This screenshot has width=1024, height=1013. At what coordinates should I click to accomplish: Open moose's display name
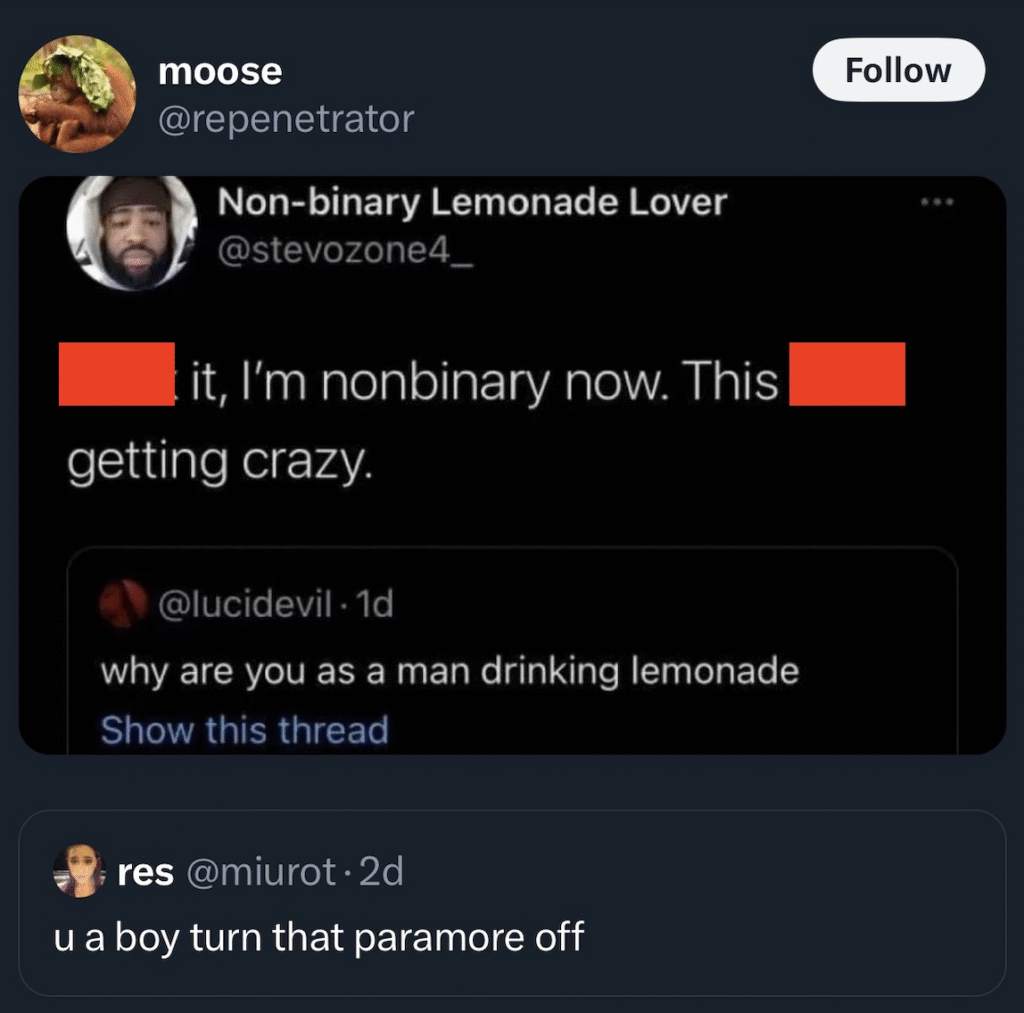(219, 70)
